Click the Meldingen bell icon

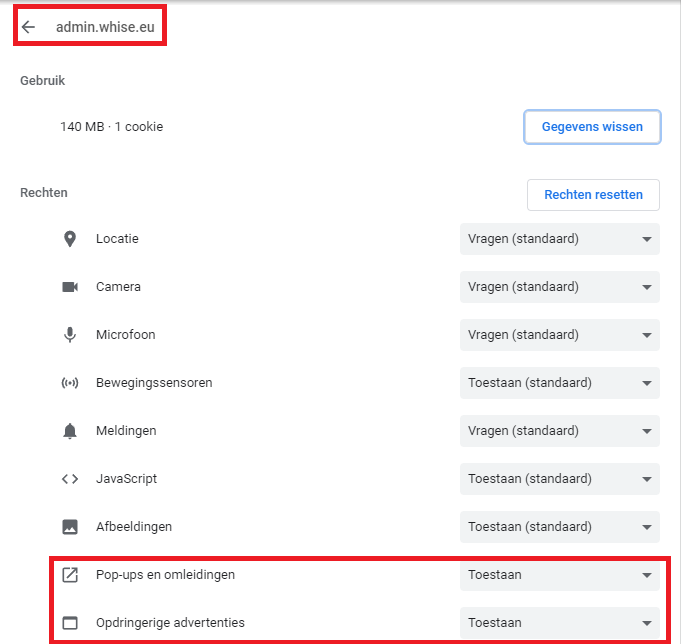click(x=70, y=431)
